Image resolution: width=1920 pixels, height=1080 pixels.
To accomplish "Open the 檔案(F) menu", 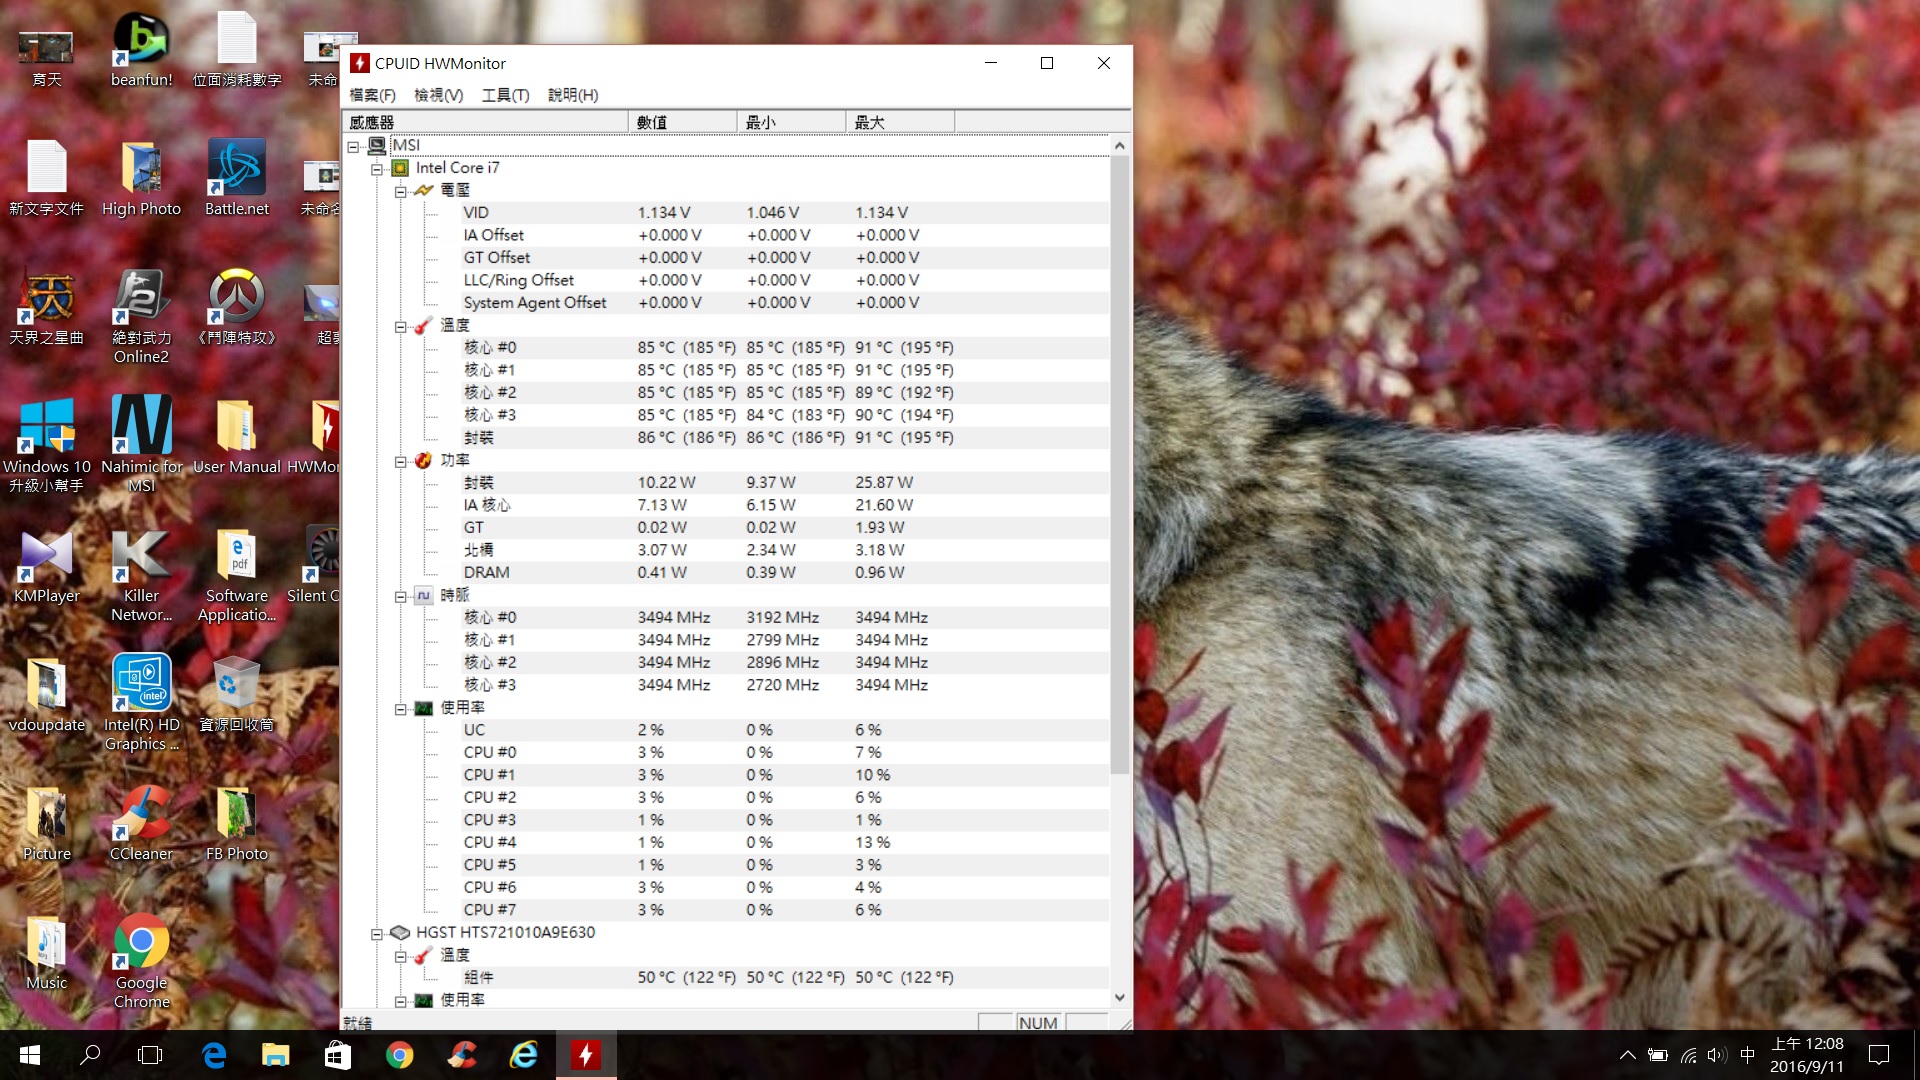I will tap(372, 95).
